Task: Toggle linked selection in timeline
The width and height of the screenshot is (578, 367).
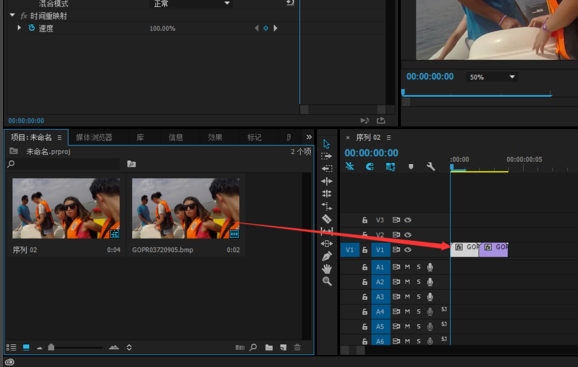Action: (390, 167)
